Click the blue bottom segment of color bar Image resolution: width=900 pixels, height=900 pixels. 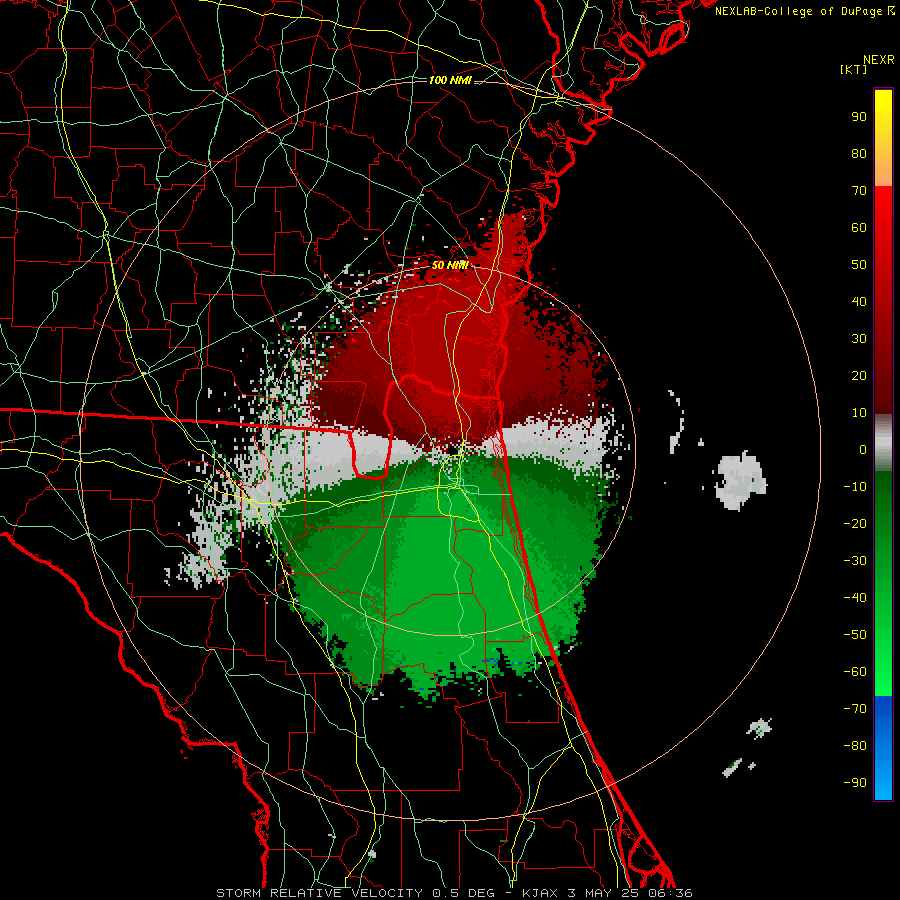(x=883, y=748)
